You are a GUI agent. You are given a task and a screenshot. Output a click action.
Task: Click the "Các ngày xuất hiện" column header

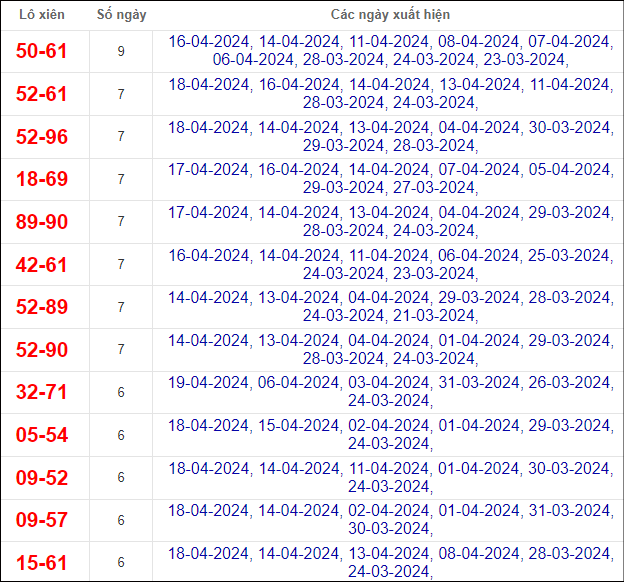pyautogui.click(x=390, y=15)
